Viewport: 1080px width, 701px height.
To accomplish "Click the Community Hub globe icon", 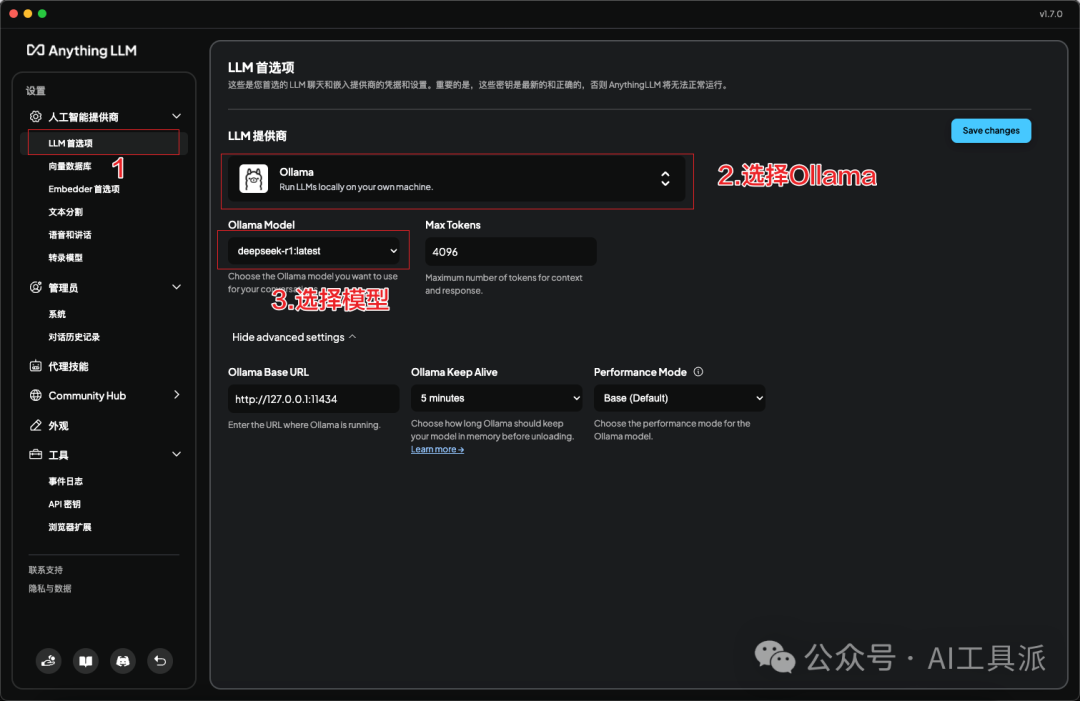I will click(x=36, y=395).
